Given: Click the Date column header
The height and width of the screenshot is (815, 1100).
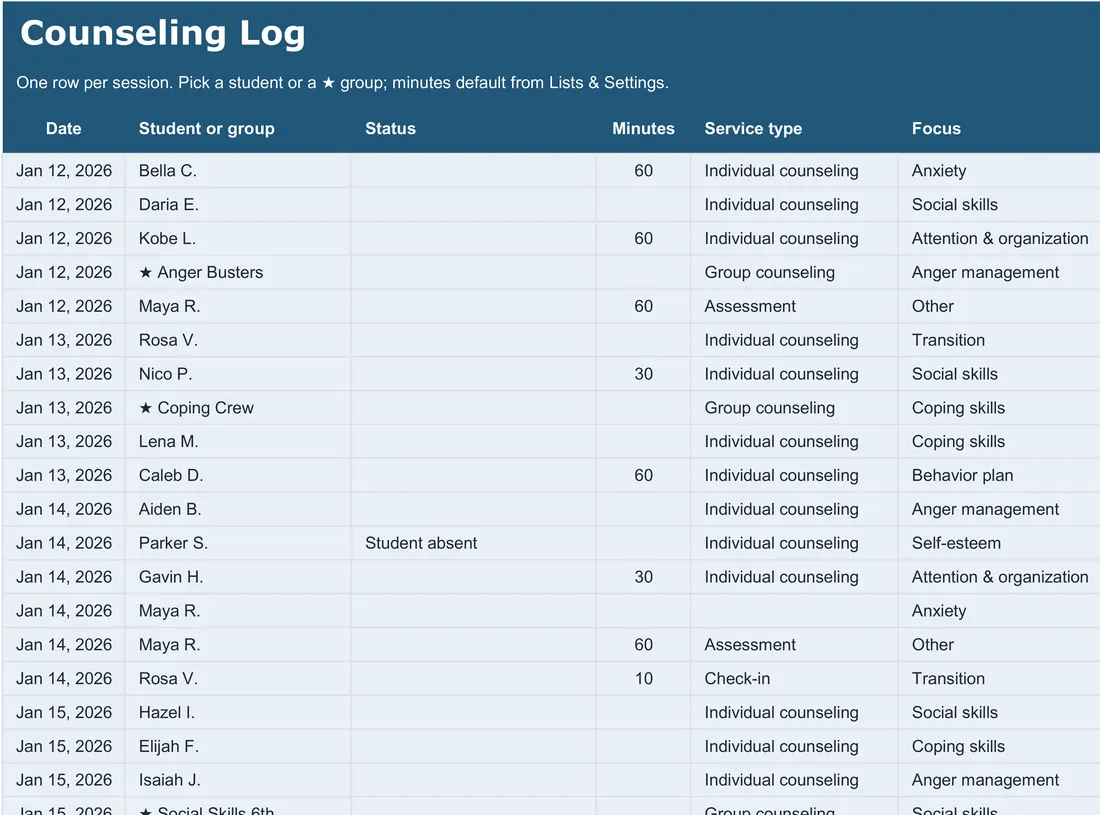Looking at the screenshot, I should coord(63,128).
